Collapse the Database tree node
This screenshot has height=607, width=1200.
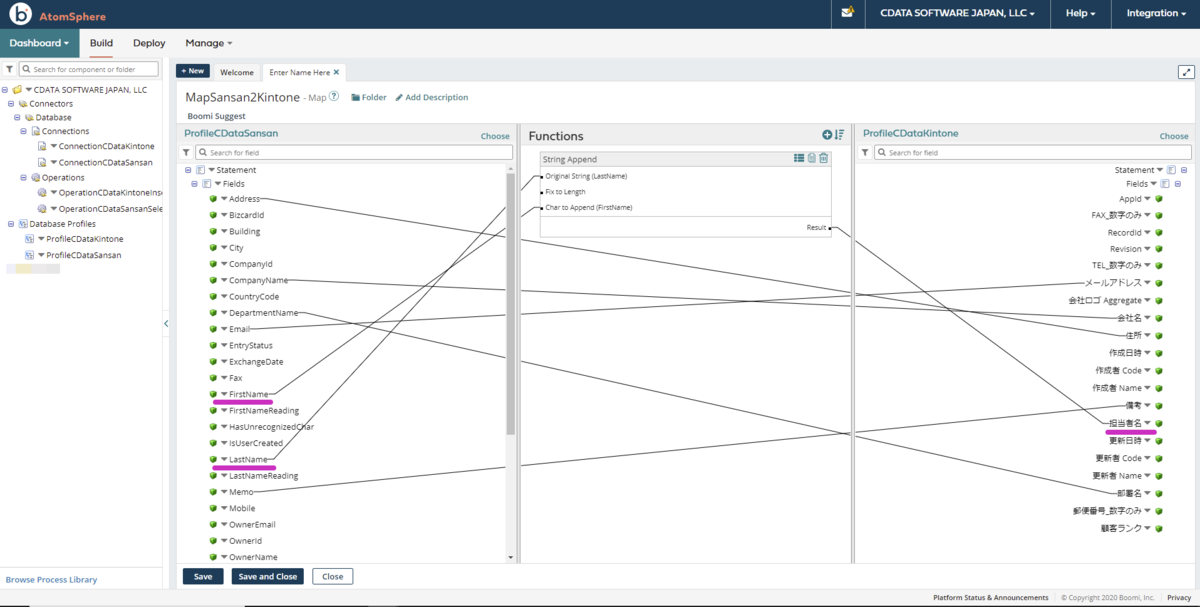(x=17, y=117)
